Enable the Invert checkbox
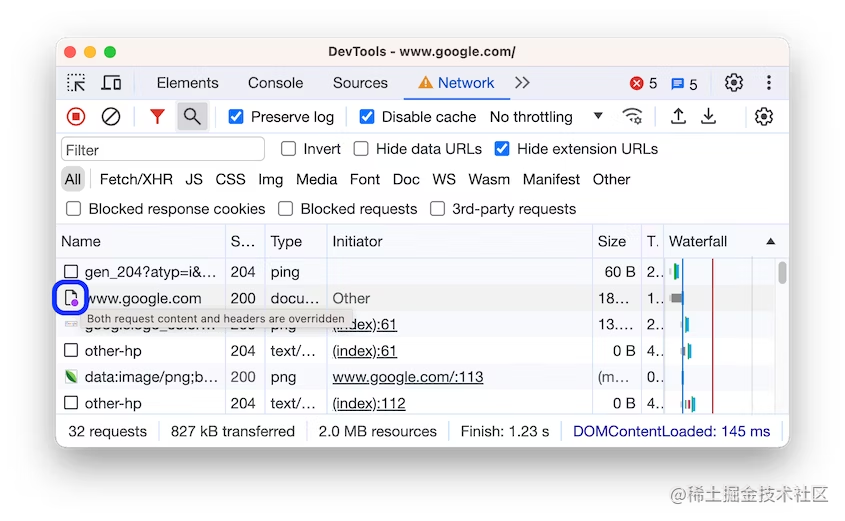 click(x=289, y=149)
